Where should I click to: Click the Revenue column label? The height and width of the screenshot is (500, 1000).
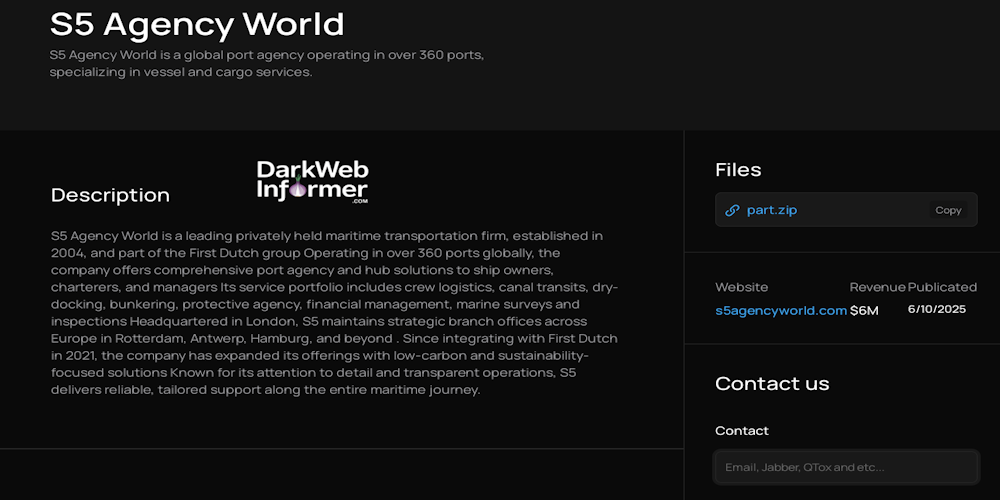click(877, 287)
